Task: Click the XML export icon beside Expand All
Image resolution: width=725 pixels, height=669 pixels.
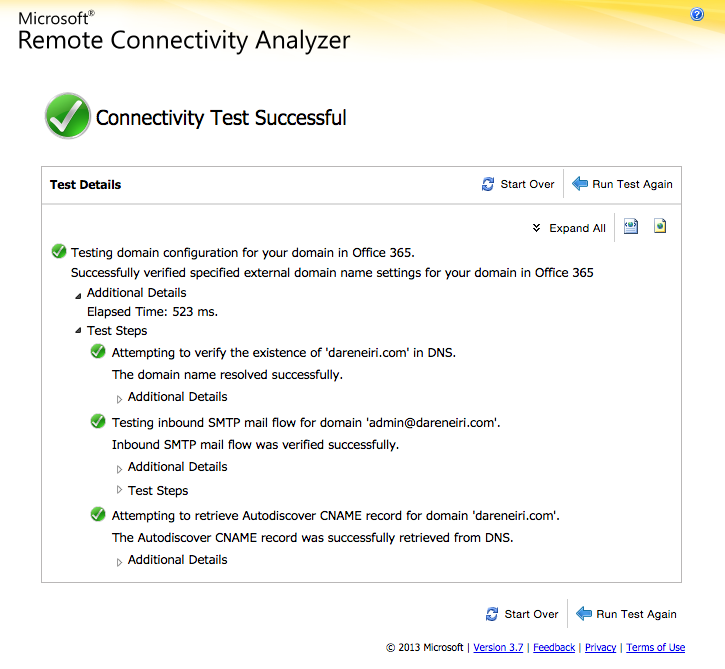Action: click(631, 227)
